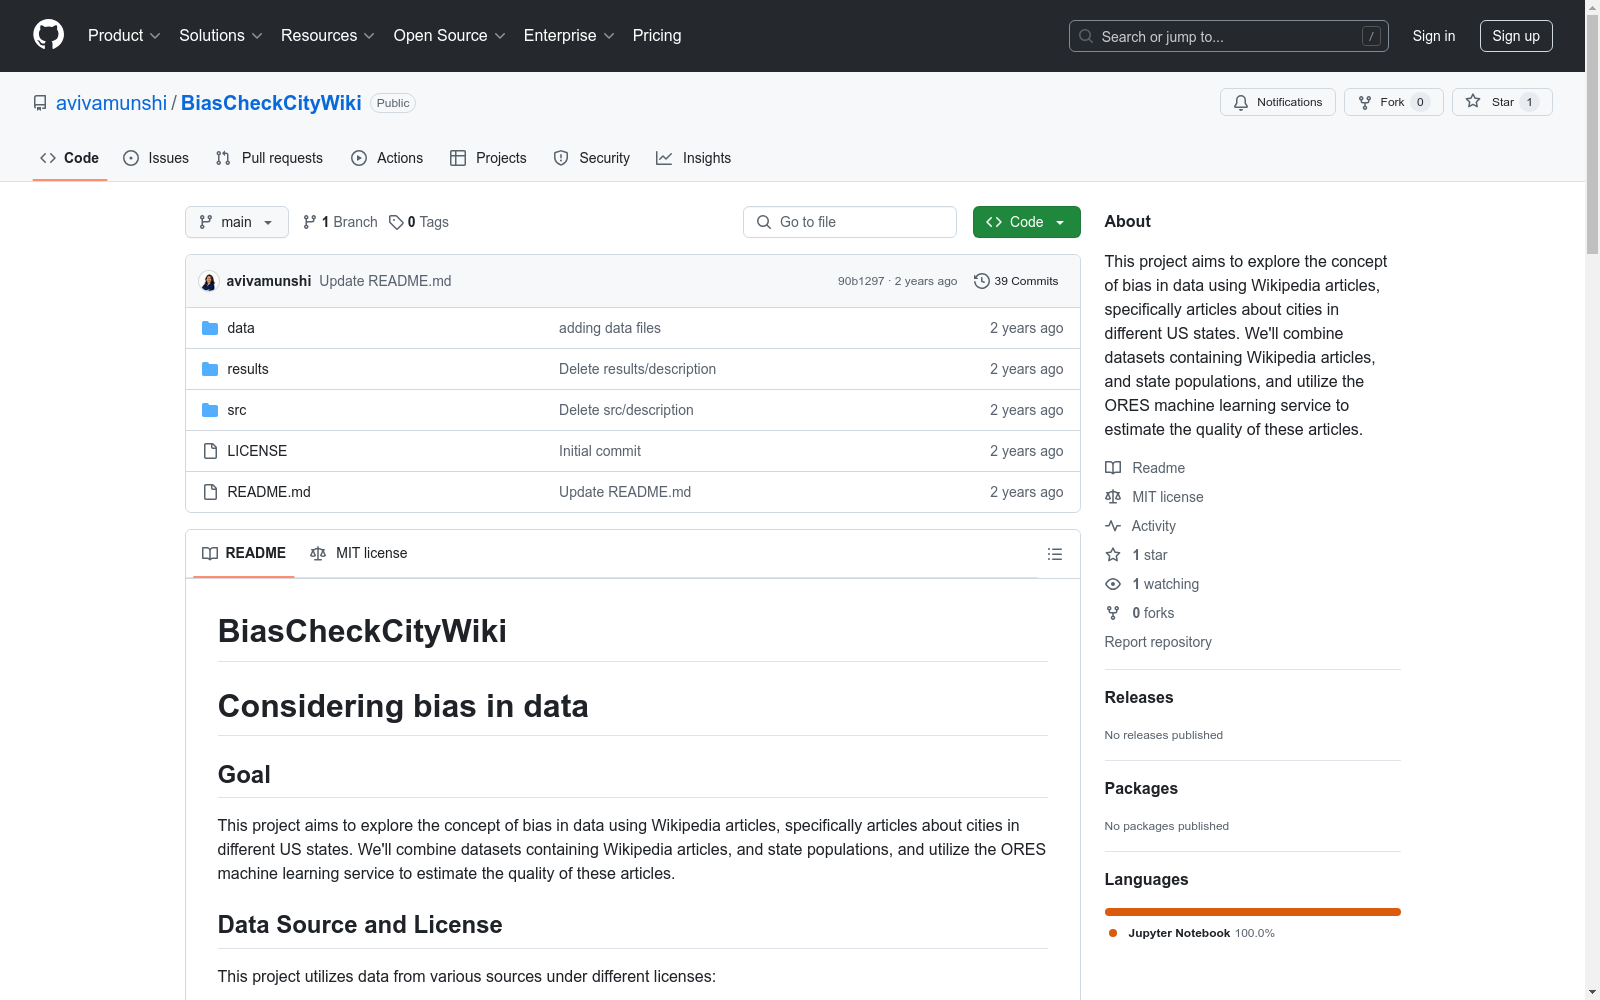Click the fork icon beside 0 forks

(x=1113, y=613)
